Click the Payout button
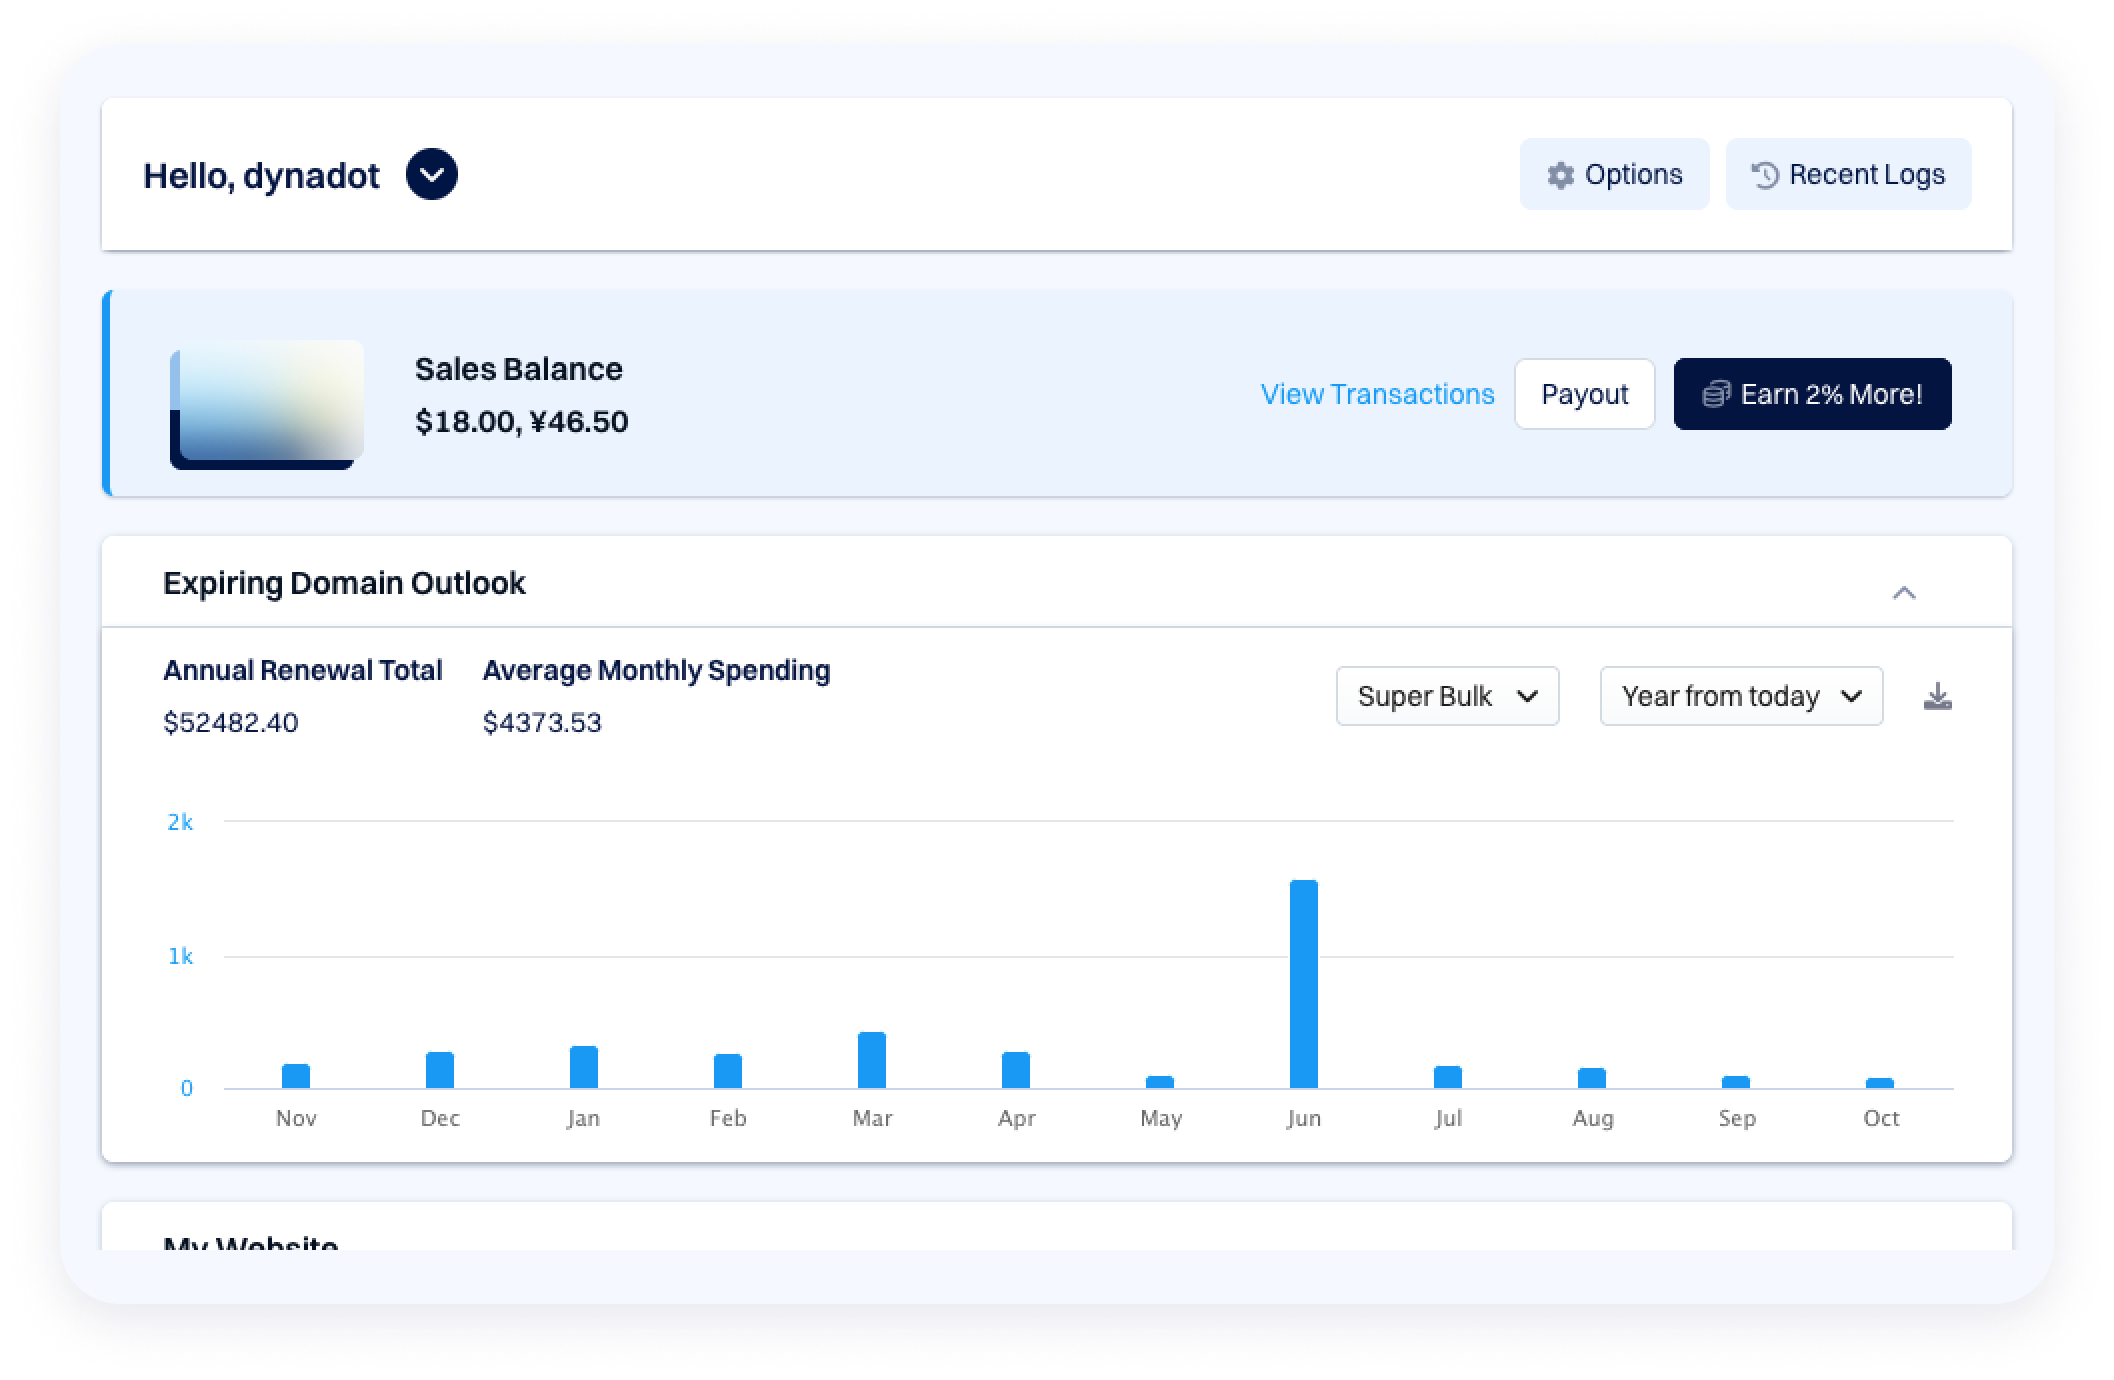Viewport: 2114px width, 1380px height. click(x=1584, y=394)
